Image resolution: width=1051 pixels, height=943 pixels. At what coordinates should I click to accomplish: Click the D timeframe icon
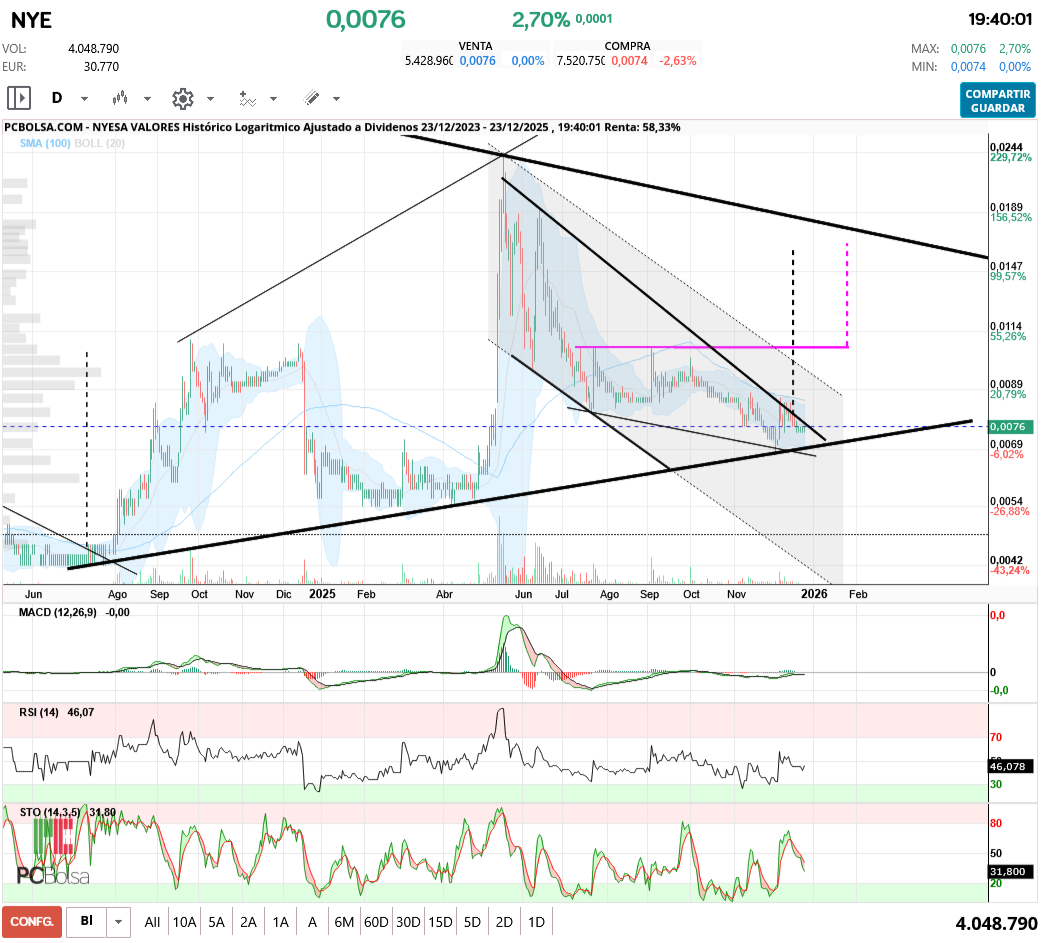58,98
